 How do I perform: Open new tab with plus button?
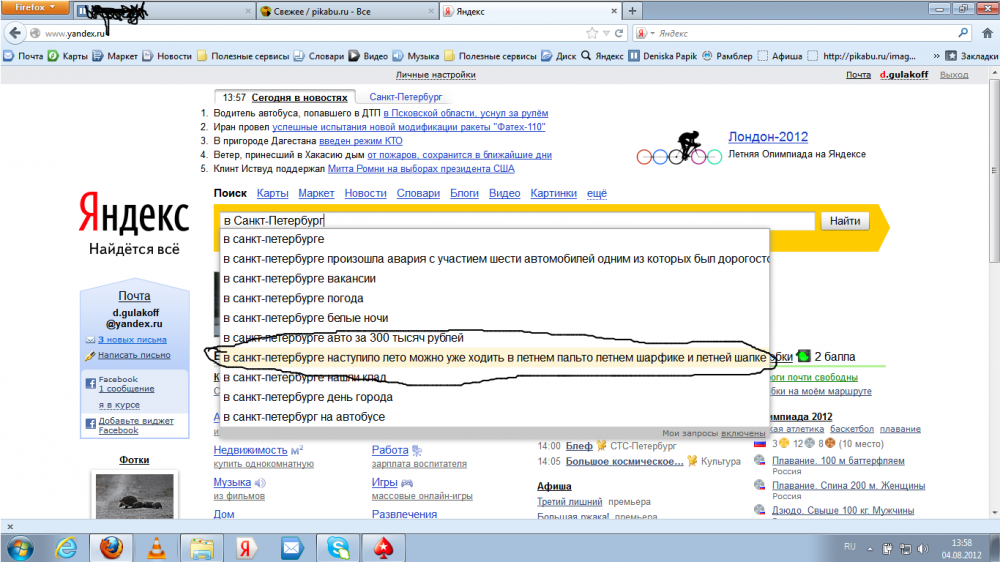point(632,11)
